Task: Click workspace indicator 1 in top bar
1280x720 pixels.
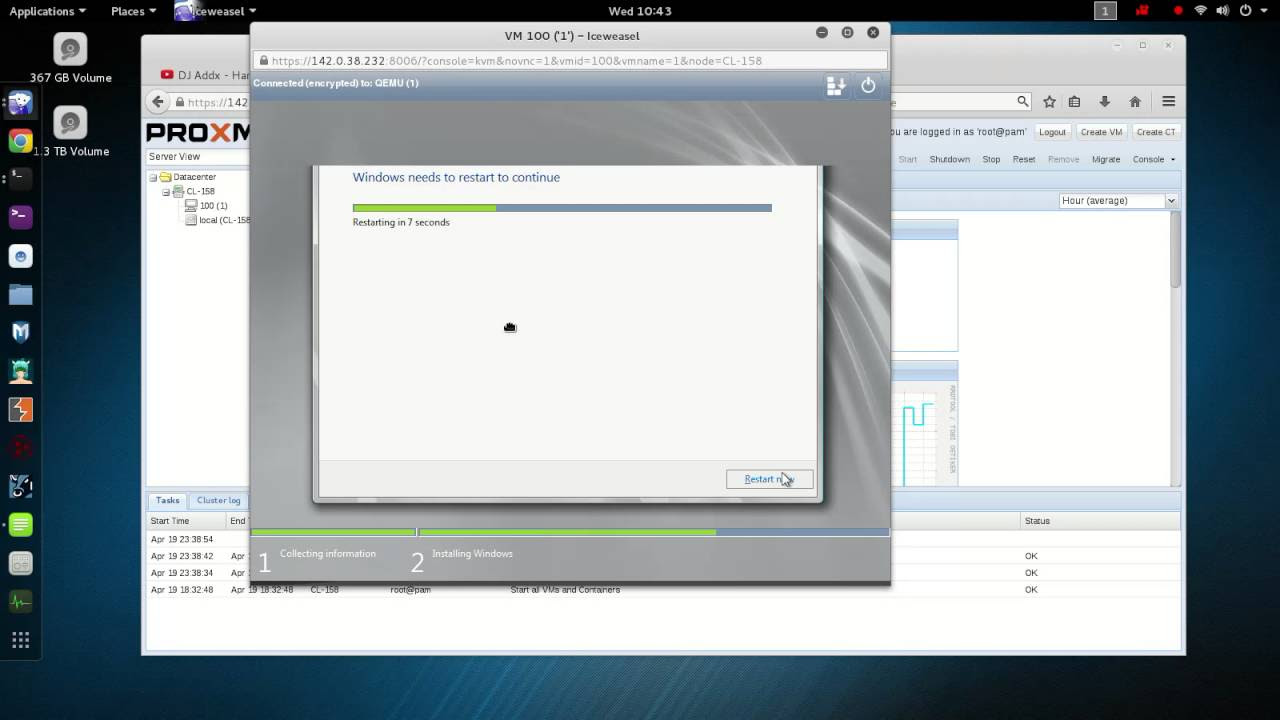Action: tap(1105, 11)
